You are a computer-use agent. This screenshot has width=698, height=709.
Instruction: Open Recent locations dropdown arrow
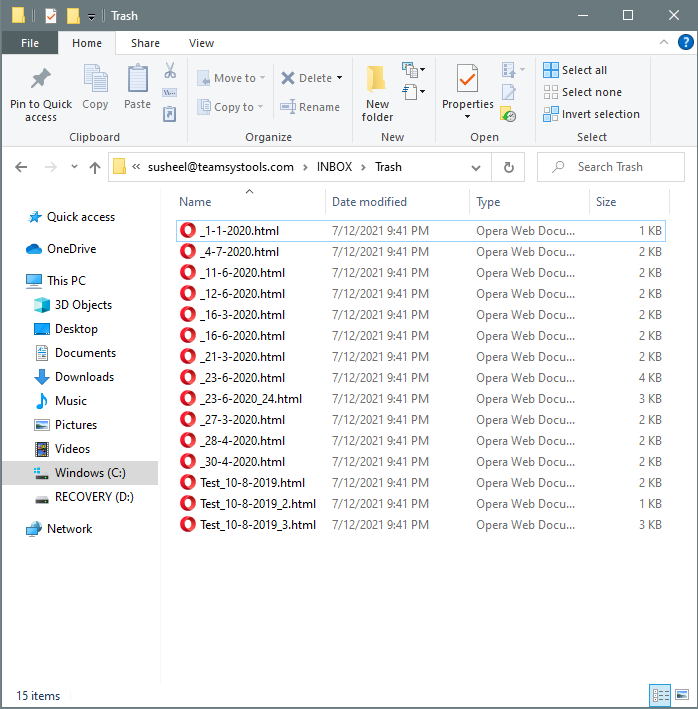point(74,167)
